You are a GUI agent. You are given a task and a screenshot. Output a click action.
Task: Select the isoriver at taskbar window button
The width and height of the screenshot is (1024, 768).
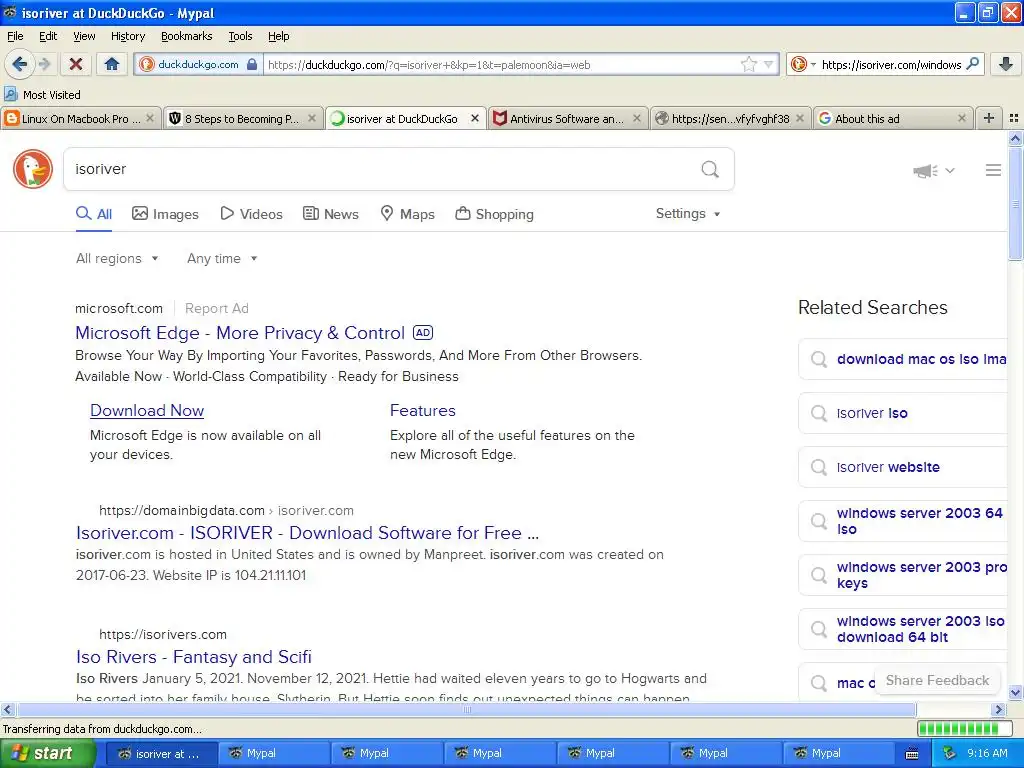159,754
